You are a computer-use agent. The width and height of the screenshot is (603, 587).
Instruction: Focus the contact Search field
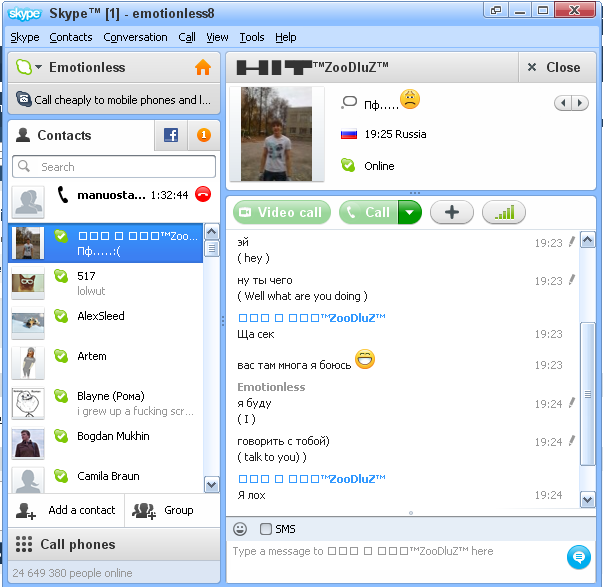[114, 167]
